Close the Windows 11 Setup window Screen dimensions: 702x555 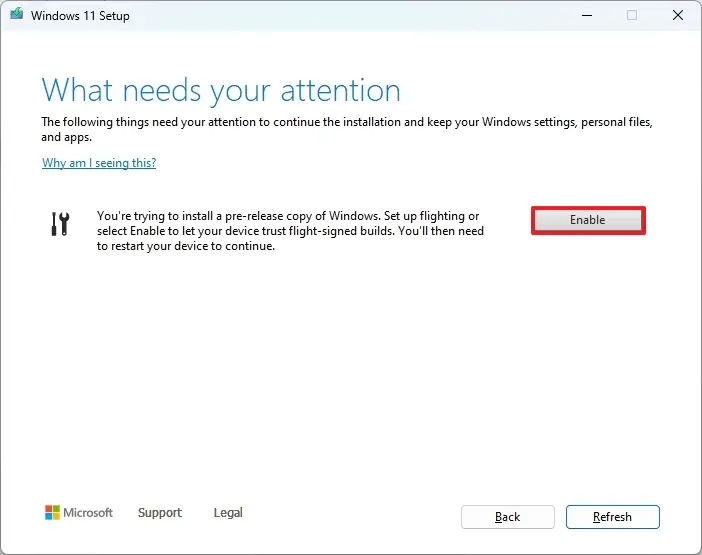pyautogui.click(x=678, y=15)
